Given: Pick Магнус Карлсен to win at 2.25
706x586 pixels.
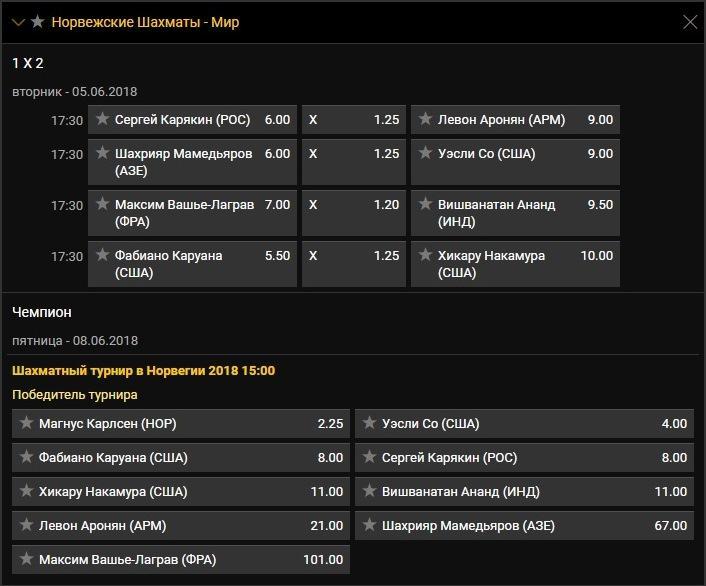Looking at the screenshot, I should pos(181,424).
